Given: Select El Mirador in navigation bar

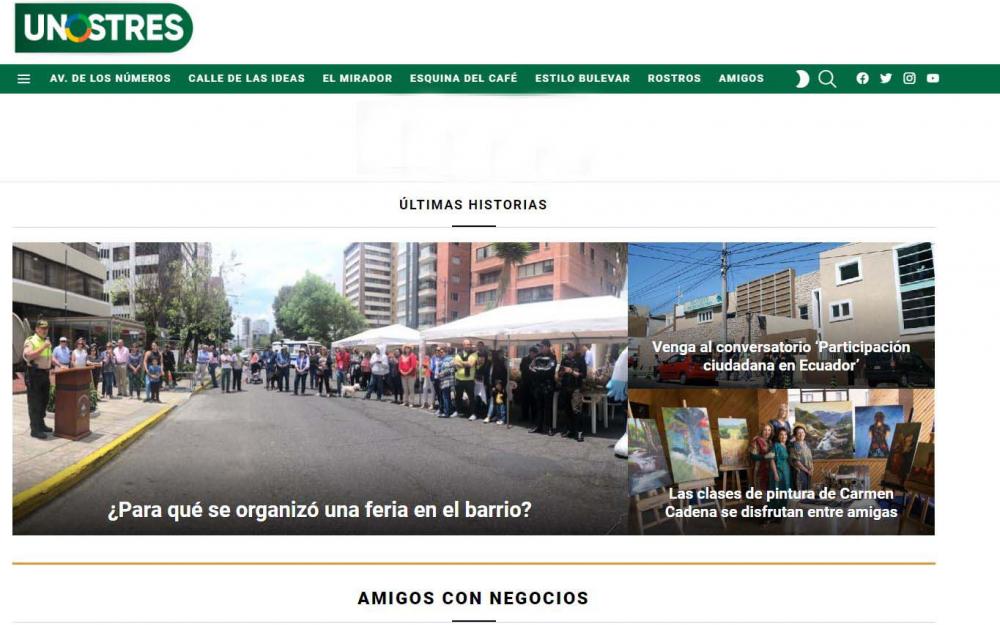Looking at the screenshot, I should point(357,79).
